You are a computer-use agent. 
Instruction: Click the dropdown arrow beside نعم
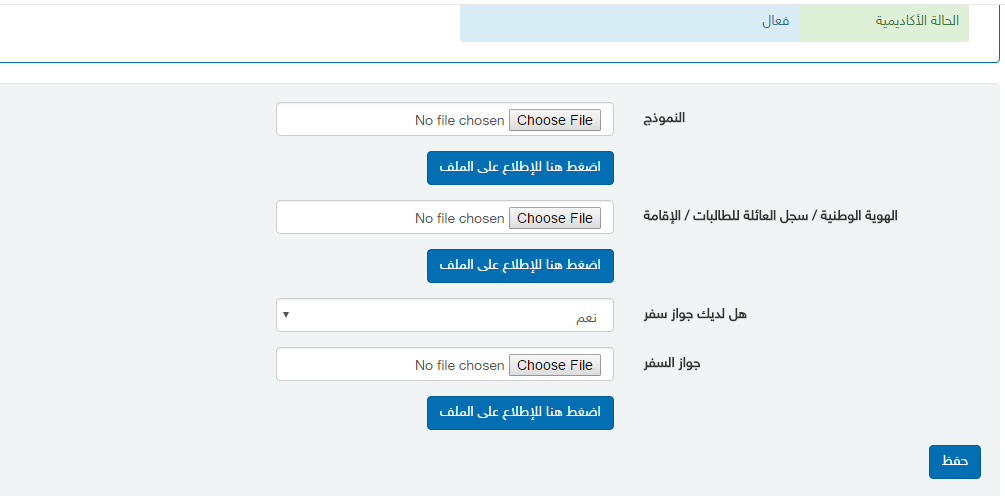(286, 315)
